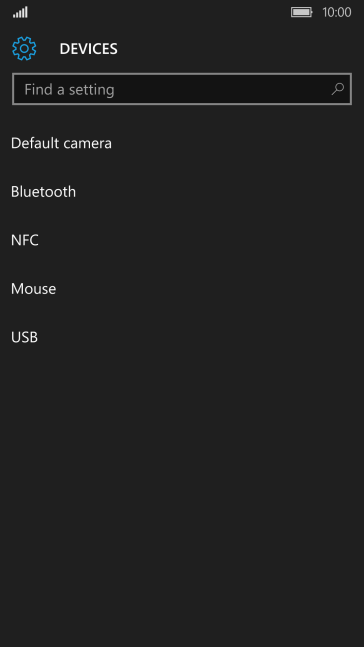Return to Settings home via gear icon

pyautogui.click(x=24, y=49)
